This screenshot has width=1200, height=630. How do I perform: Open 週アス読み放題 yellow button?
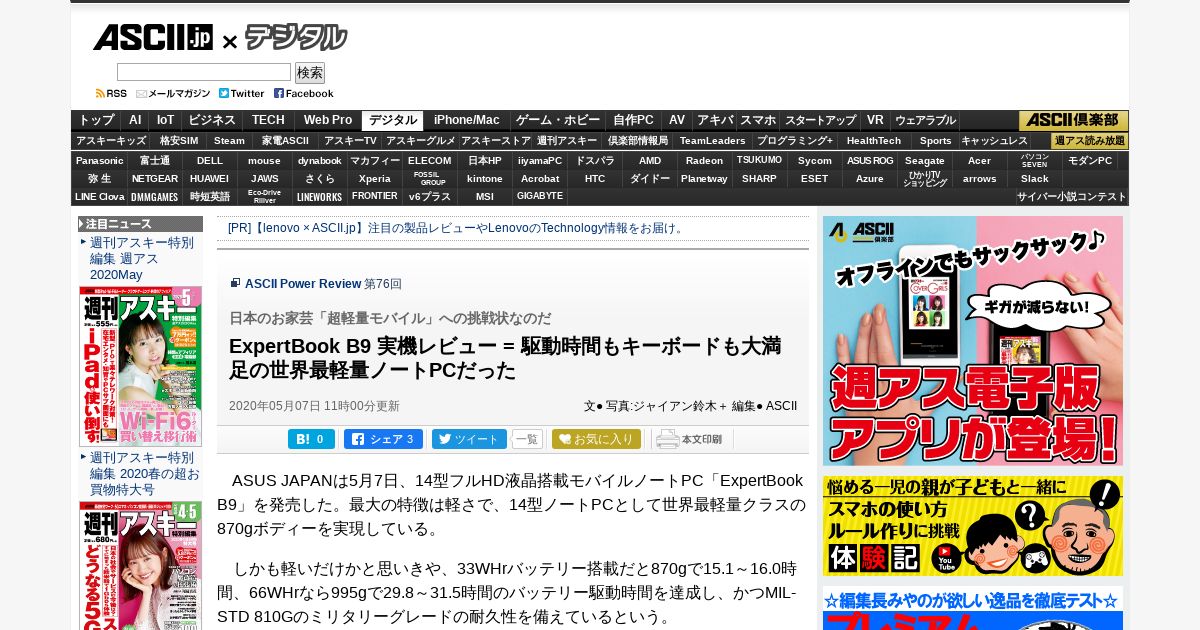click(x=1090, y=141)
